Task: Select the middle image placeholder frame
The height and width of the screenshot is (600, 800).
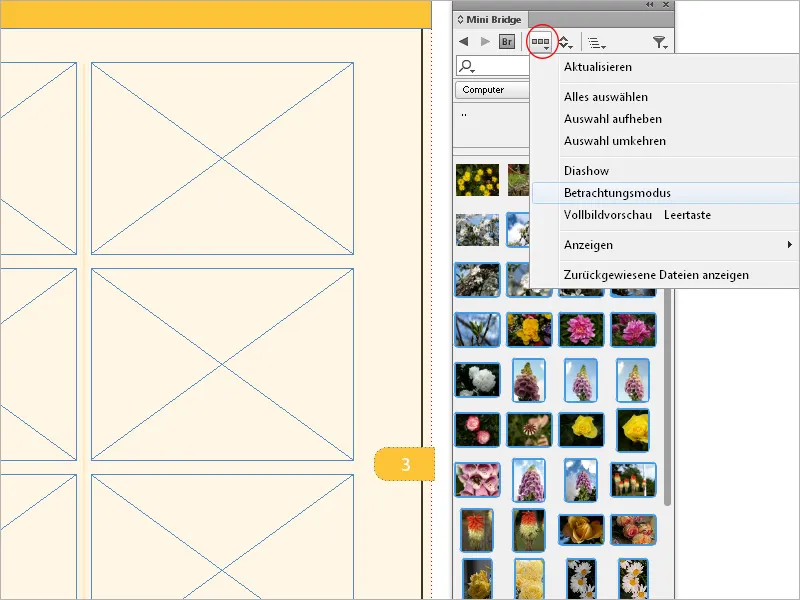Action: (x=222, y=364)
